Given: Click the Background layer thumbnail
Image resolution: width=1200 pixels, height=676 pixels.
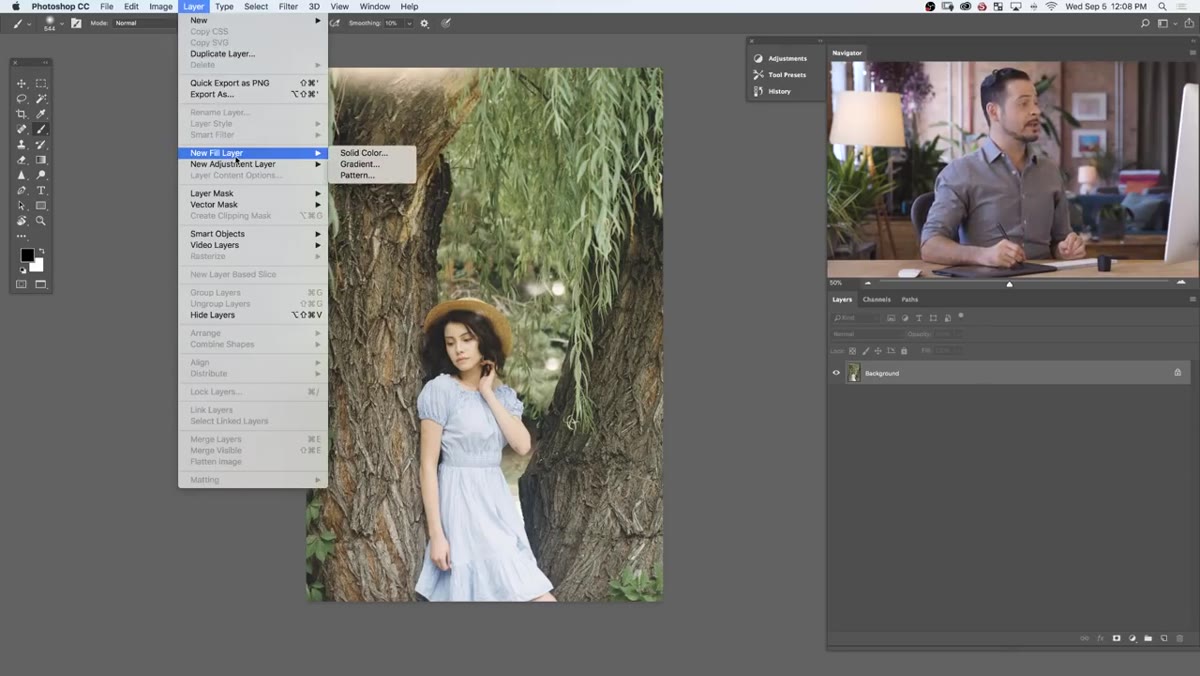Looking at the screenshot, I should click(854, 373).
